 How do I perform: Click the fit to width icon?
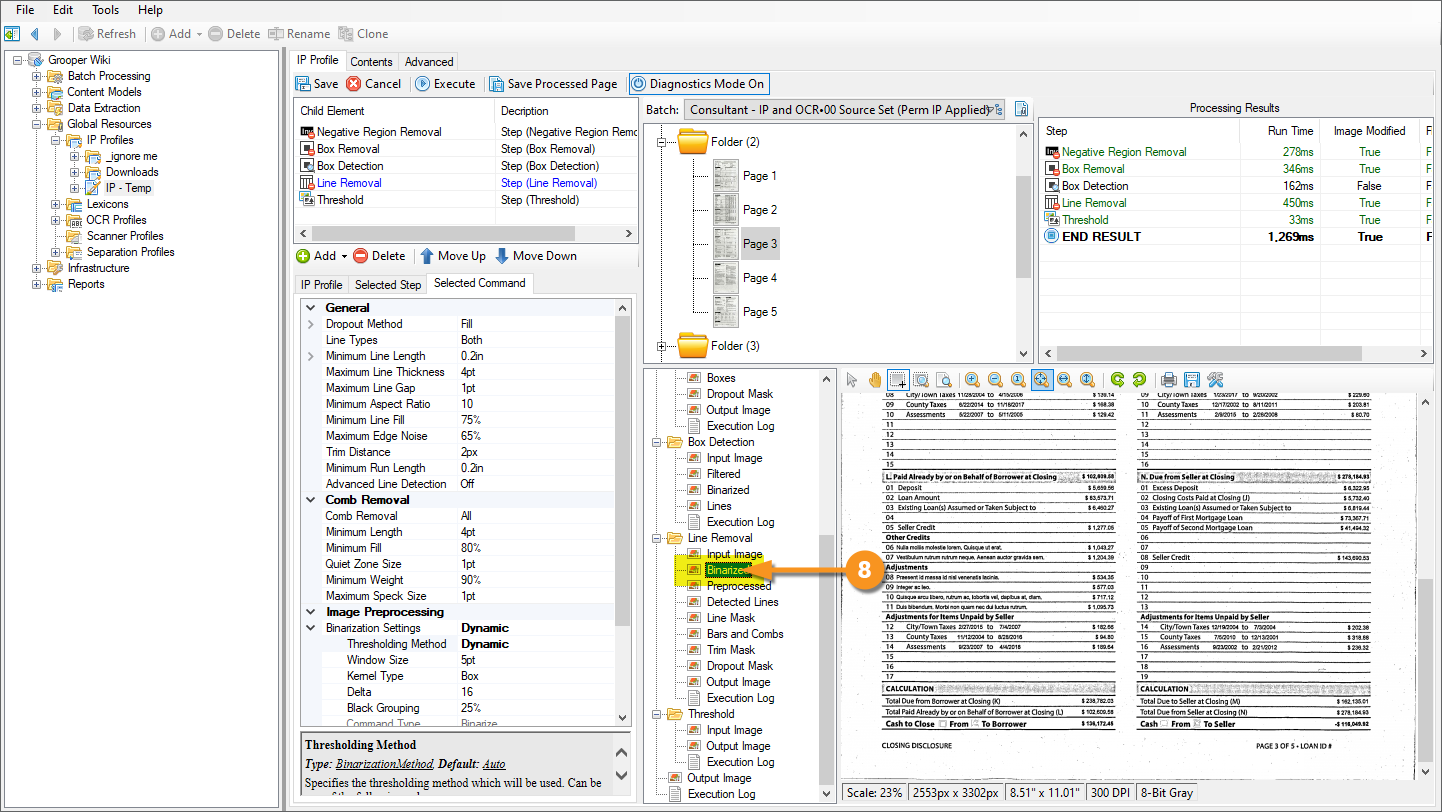pyautogui.click(x=1065, y=380)
